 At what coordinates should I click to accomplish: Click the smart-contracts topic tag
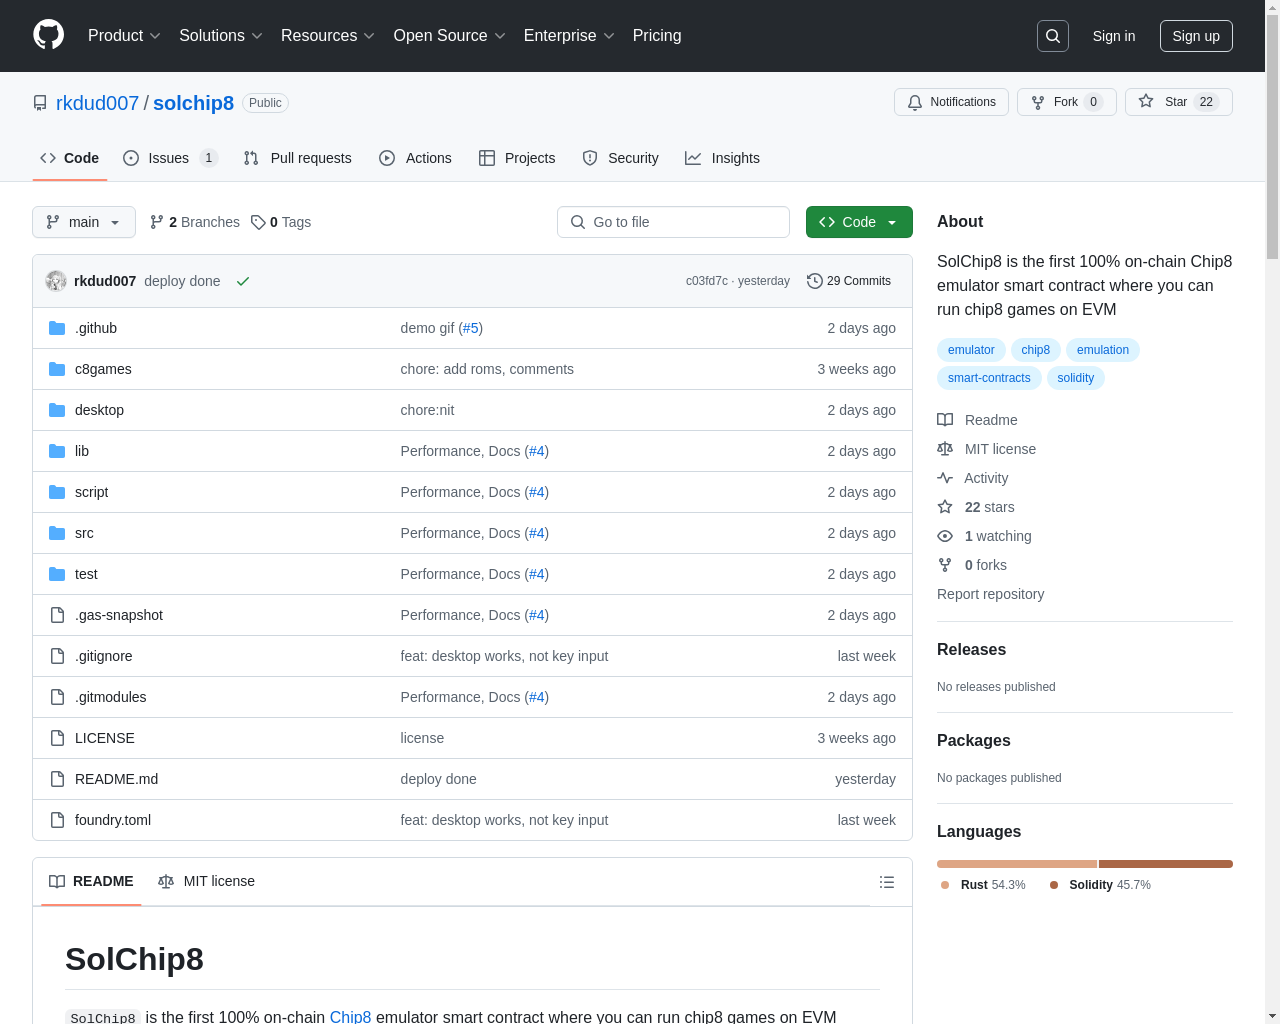click(x=989, y=378)
